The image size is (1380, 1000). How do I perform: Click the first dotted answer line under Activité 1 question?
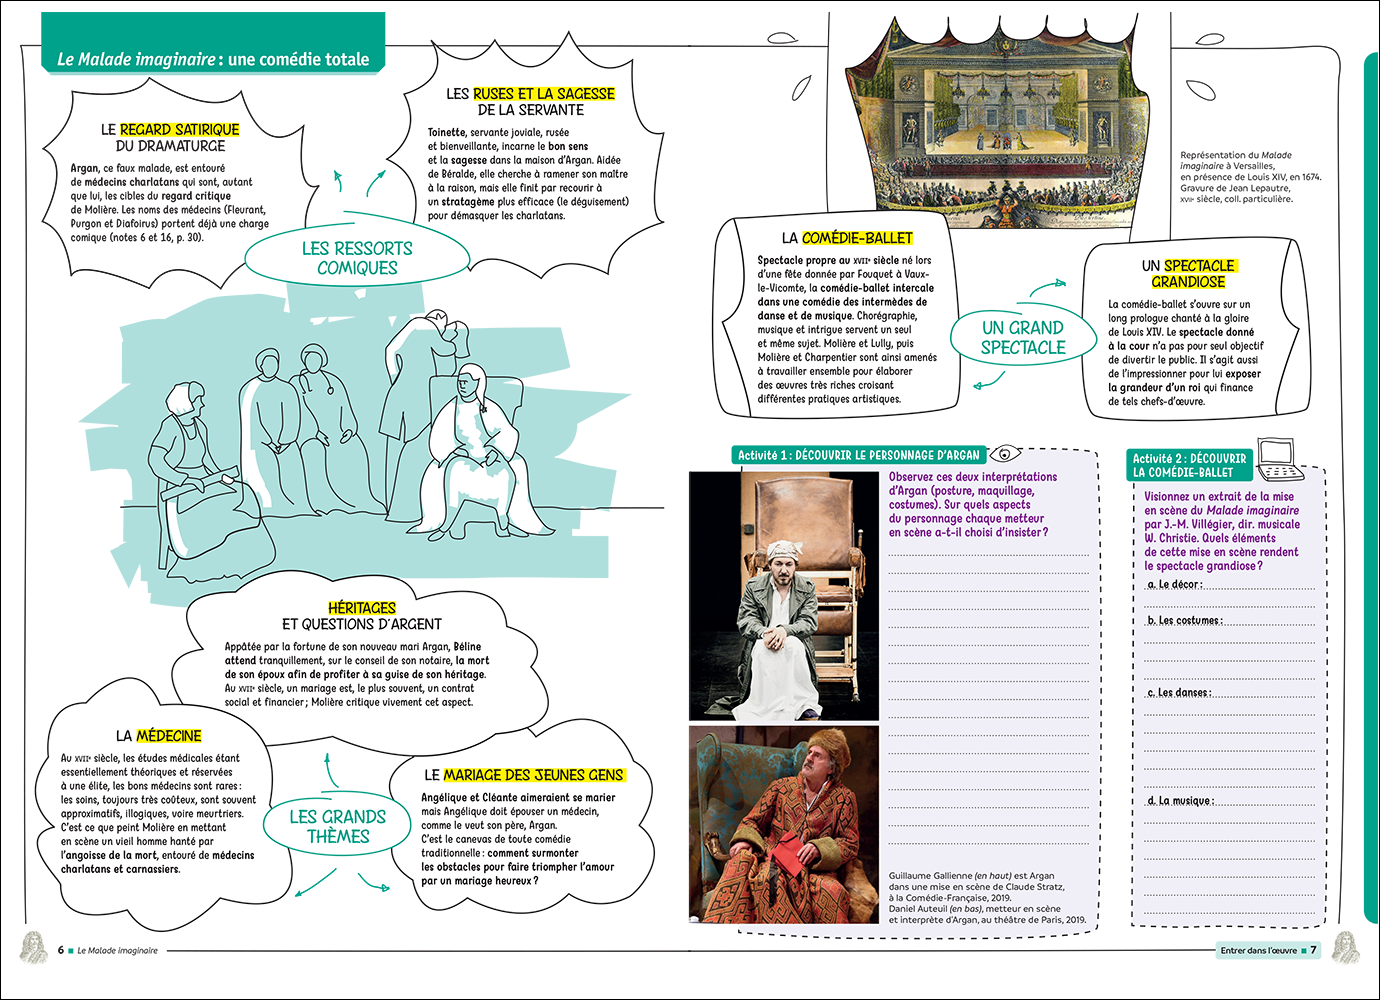[x=988, y=553]
